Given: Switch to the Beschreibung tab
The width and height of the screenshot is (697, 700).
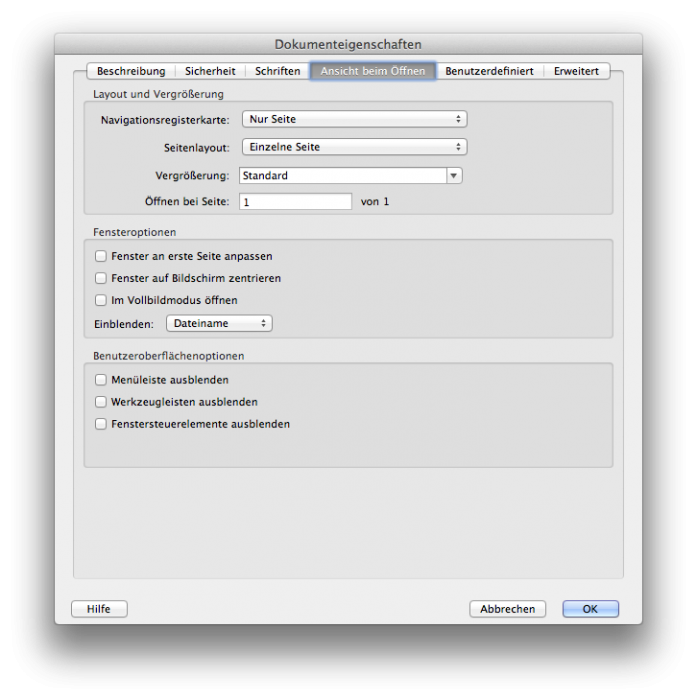Looking at the screenshot, I should point(131,71).
